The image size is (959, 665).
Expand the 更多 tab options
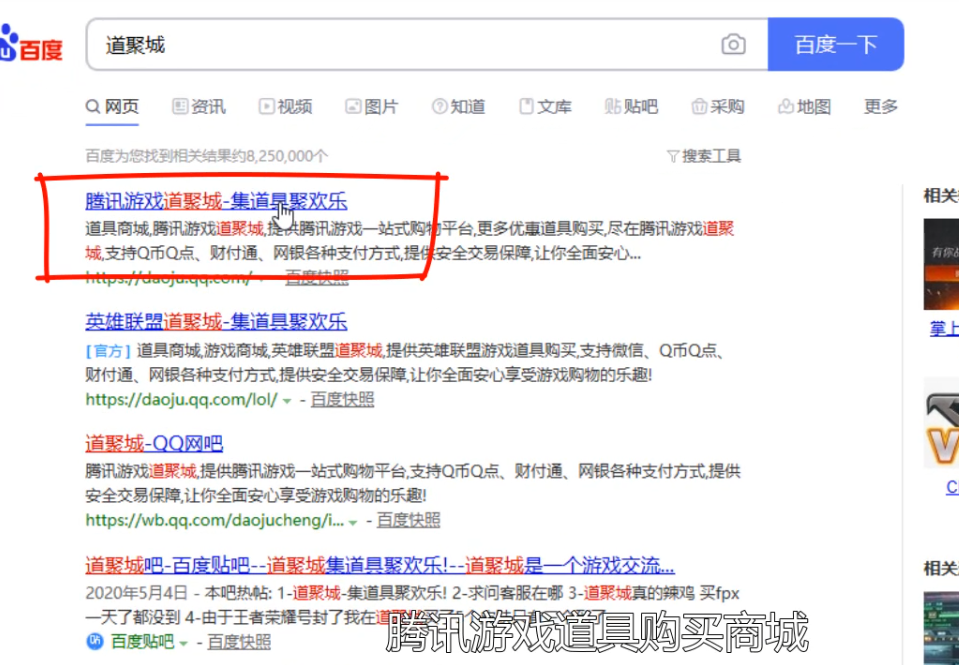(880, 106)
